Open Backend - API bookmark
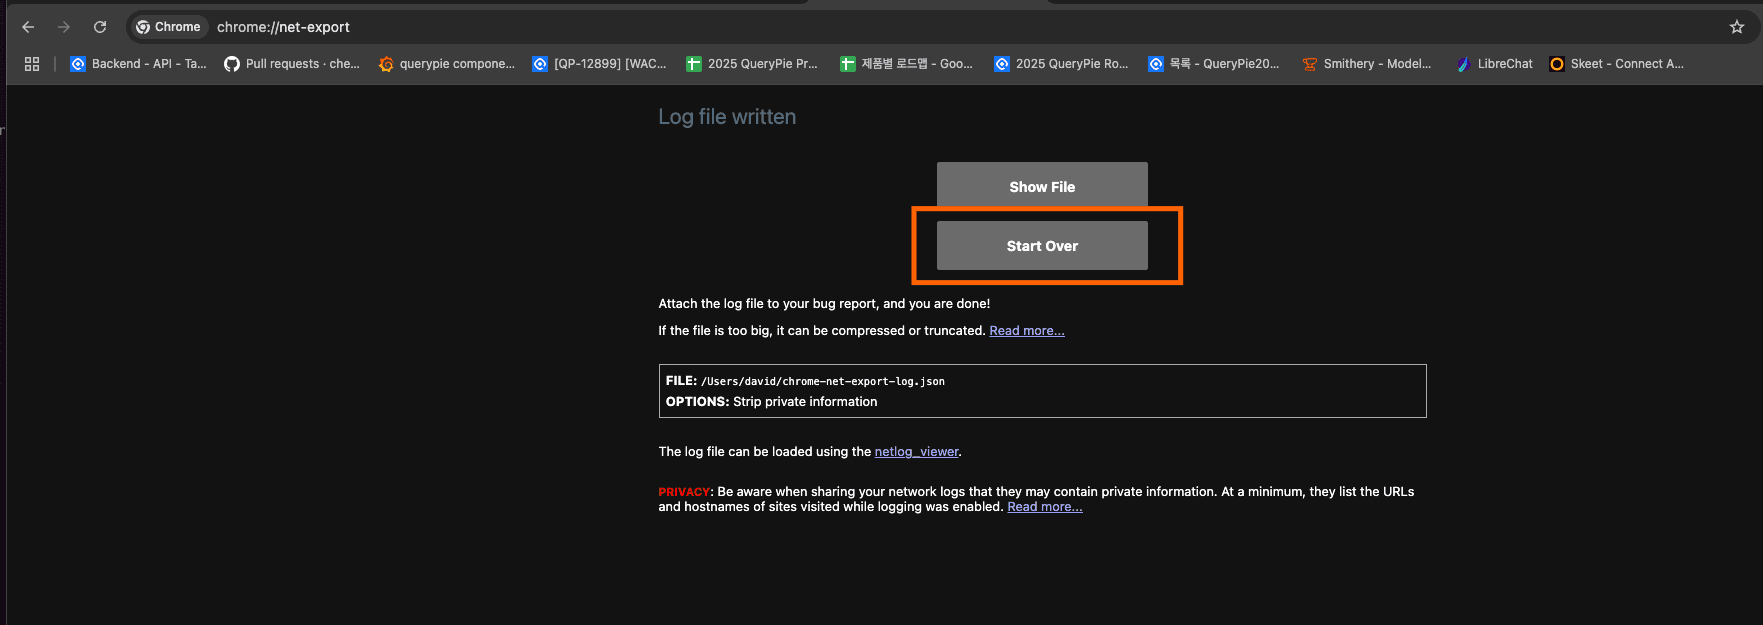Screen dimensions: 1763x625 (x=138, y=64)
